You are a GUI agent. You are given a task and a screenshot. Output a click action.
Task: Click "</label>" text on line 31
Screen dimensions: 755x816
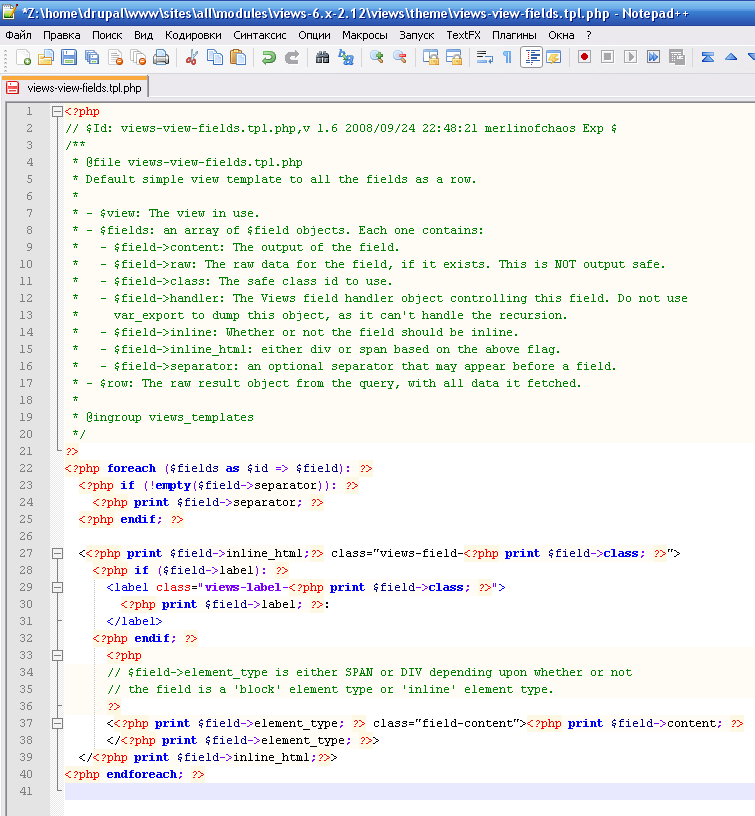click(134, 621)
